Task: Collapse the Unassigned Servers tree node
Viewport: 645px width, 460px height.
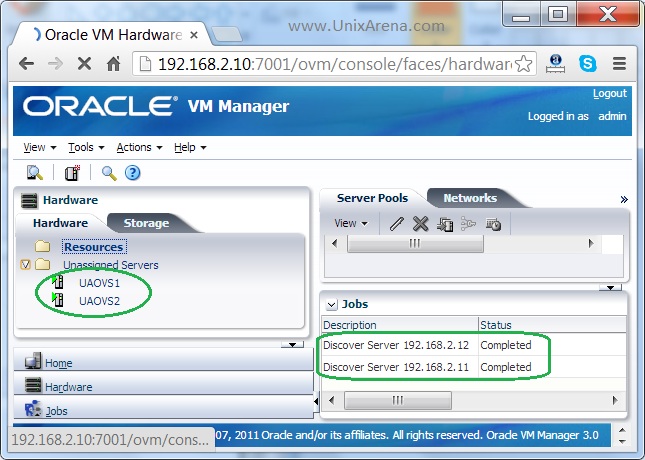Action: pos(25,264)
